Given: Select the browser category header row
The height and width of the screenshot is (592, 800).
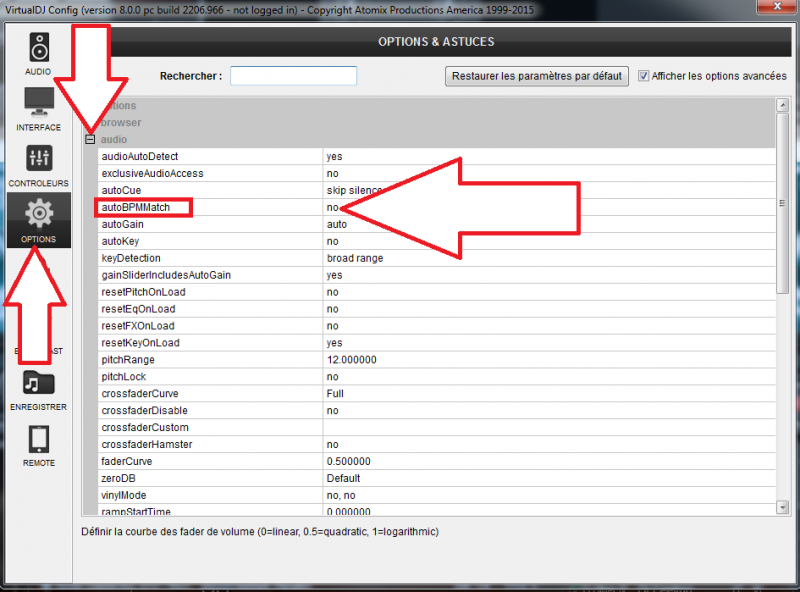Looking at the screenshot, I should coord(429,122).
